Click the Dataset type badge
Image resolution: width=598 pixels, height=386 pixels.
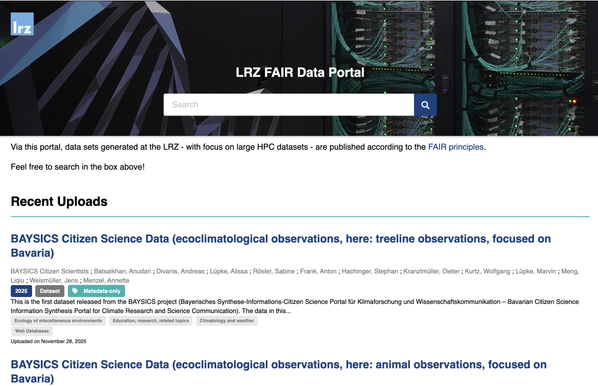click(x=50, y=291)
